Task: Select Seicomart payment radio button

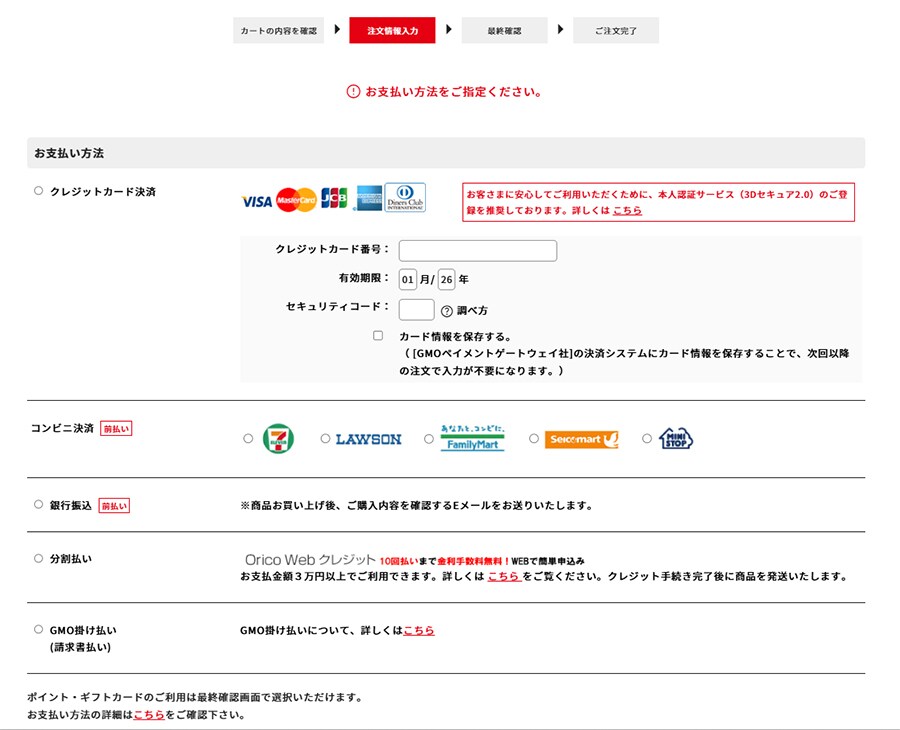Action: coord(534,438)
